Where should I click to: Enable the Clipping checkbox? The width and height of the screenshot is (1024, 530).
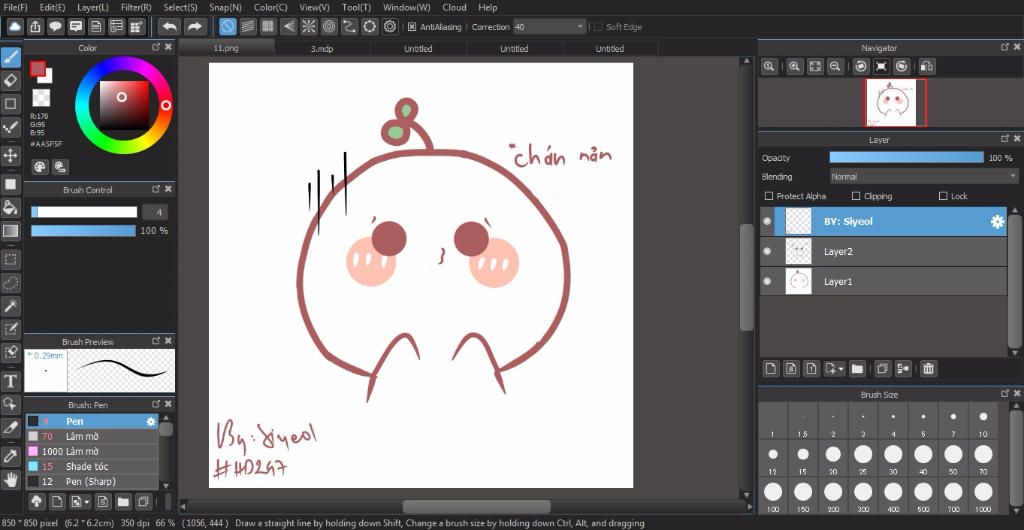pyautogui.click(x=856, y=196)
